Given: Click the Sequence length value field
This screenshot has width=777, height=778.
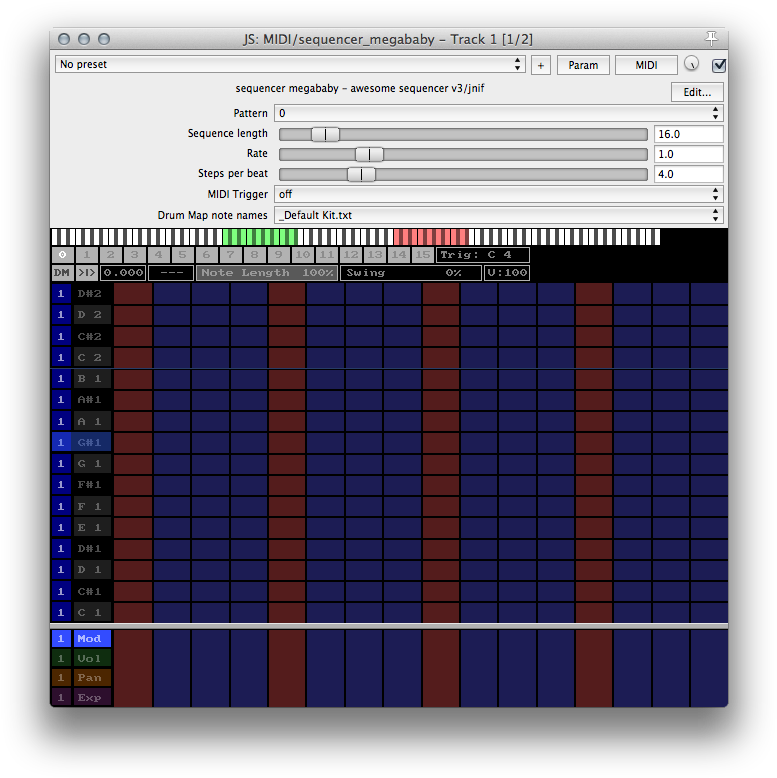Looking at the screenshot, I should pos(688,134).
